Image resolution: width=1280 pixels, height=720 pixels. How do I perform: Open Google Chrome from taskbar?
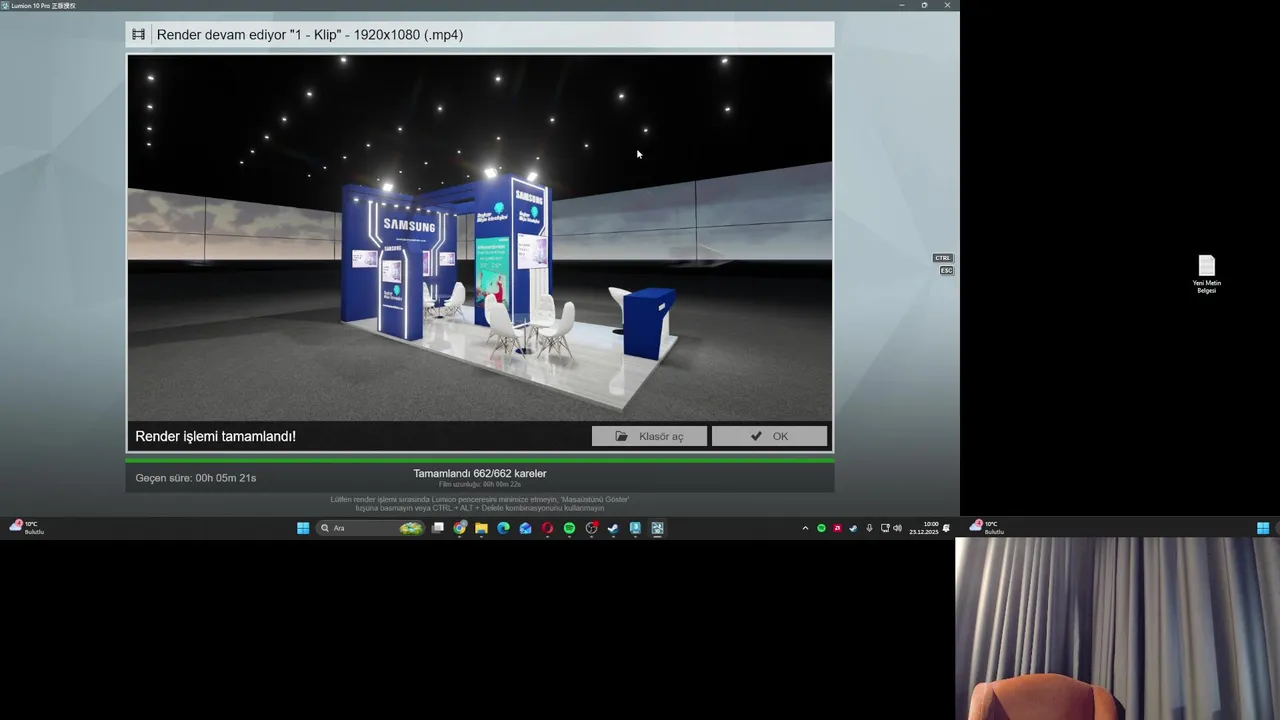460,528
